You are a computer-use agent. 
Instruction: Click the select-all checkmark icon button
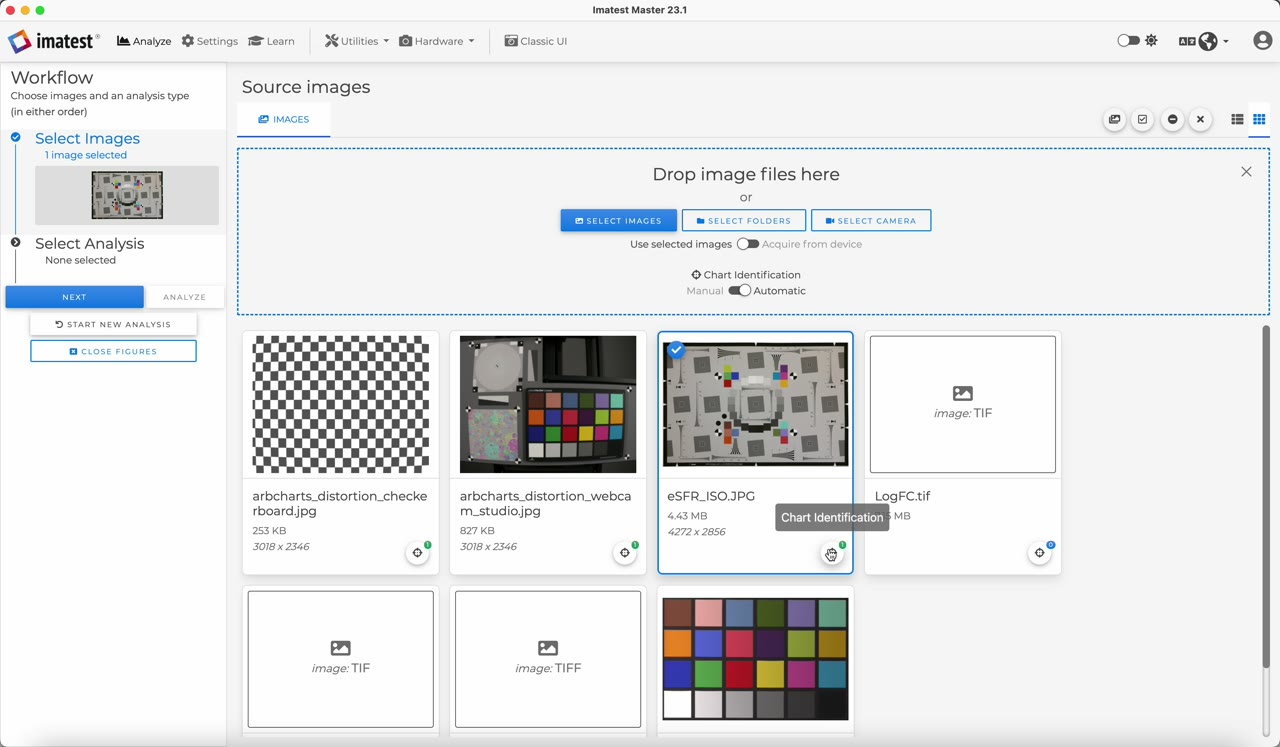coord(1143,120)
